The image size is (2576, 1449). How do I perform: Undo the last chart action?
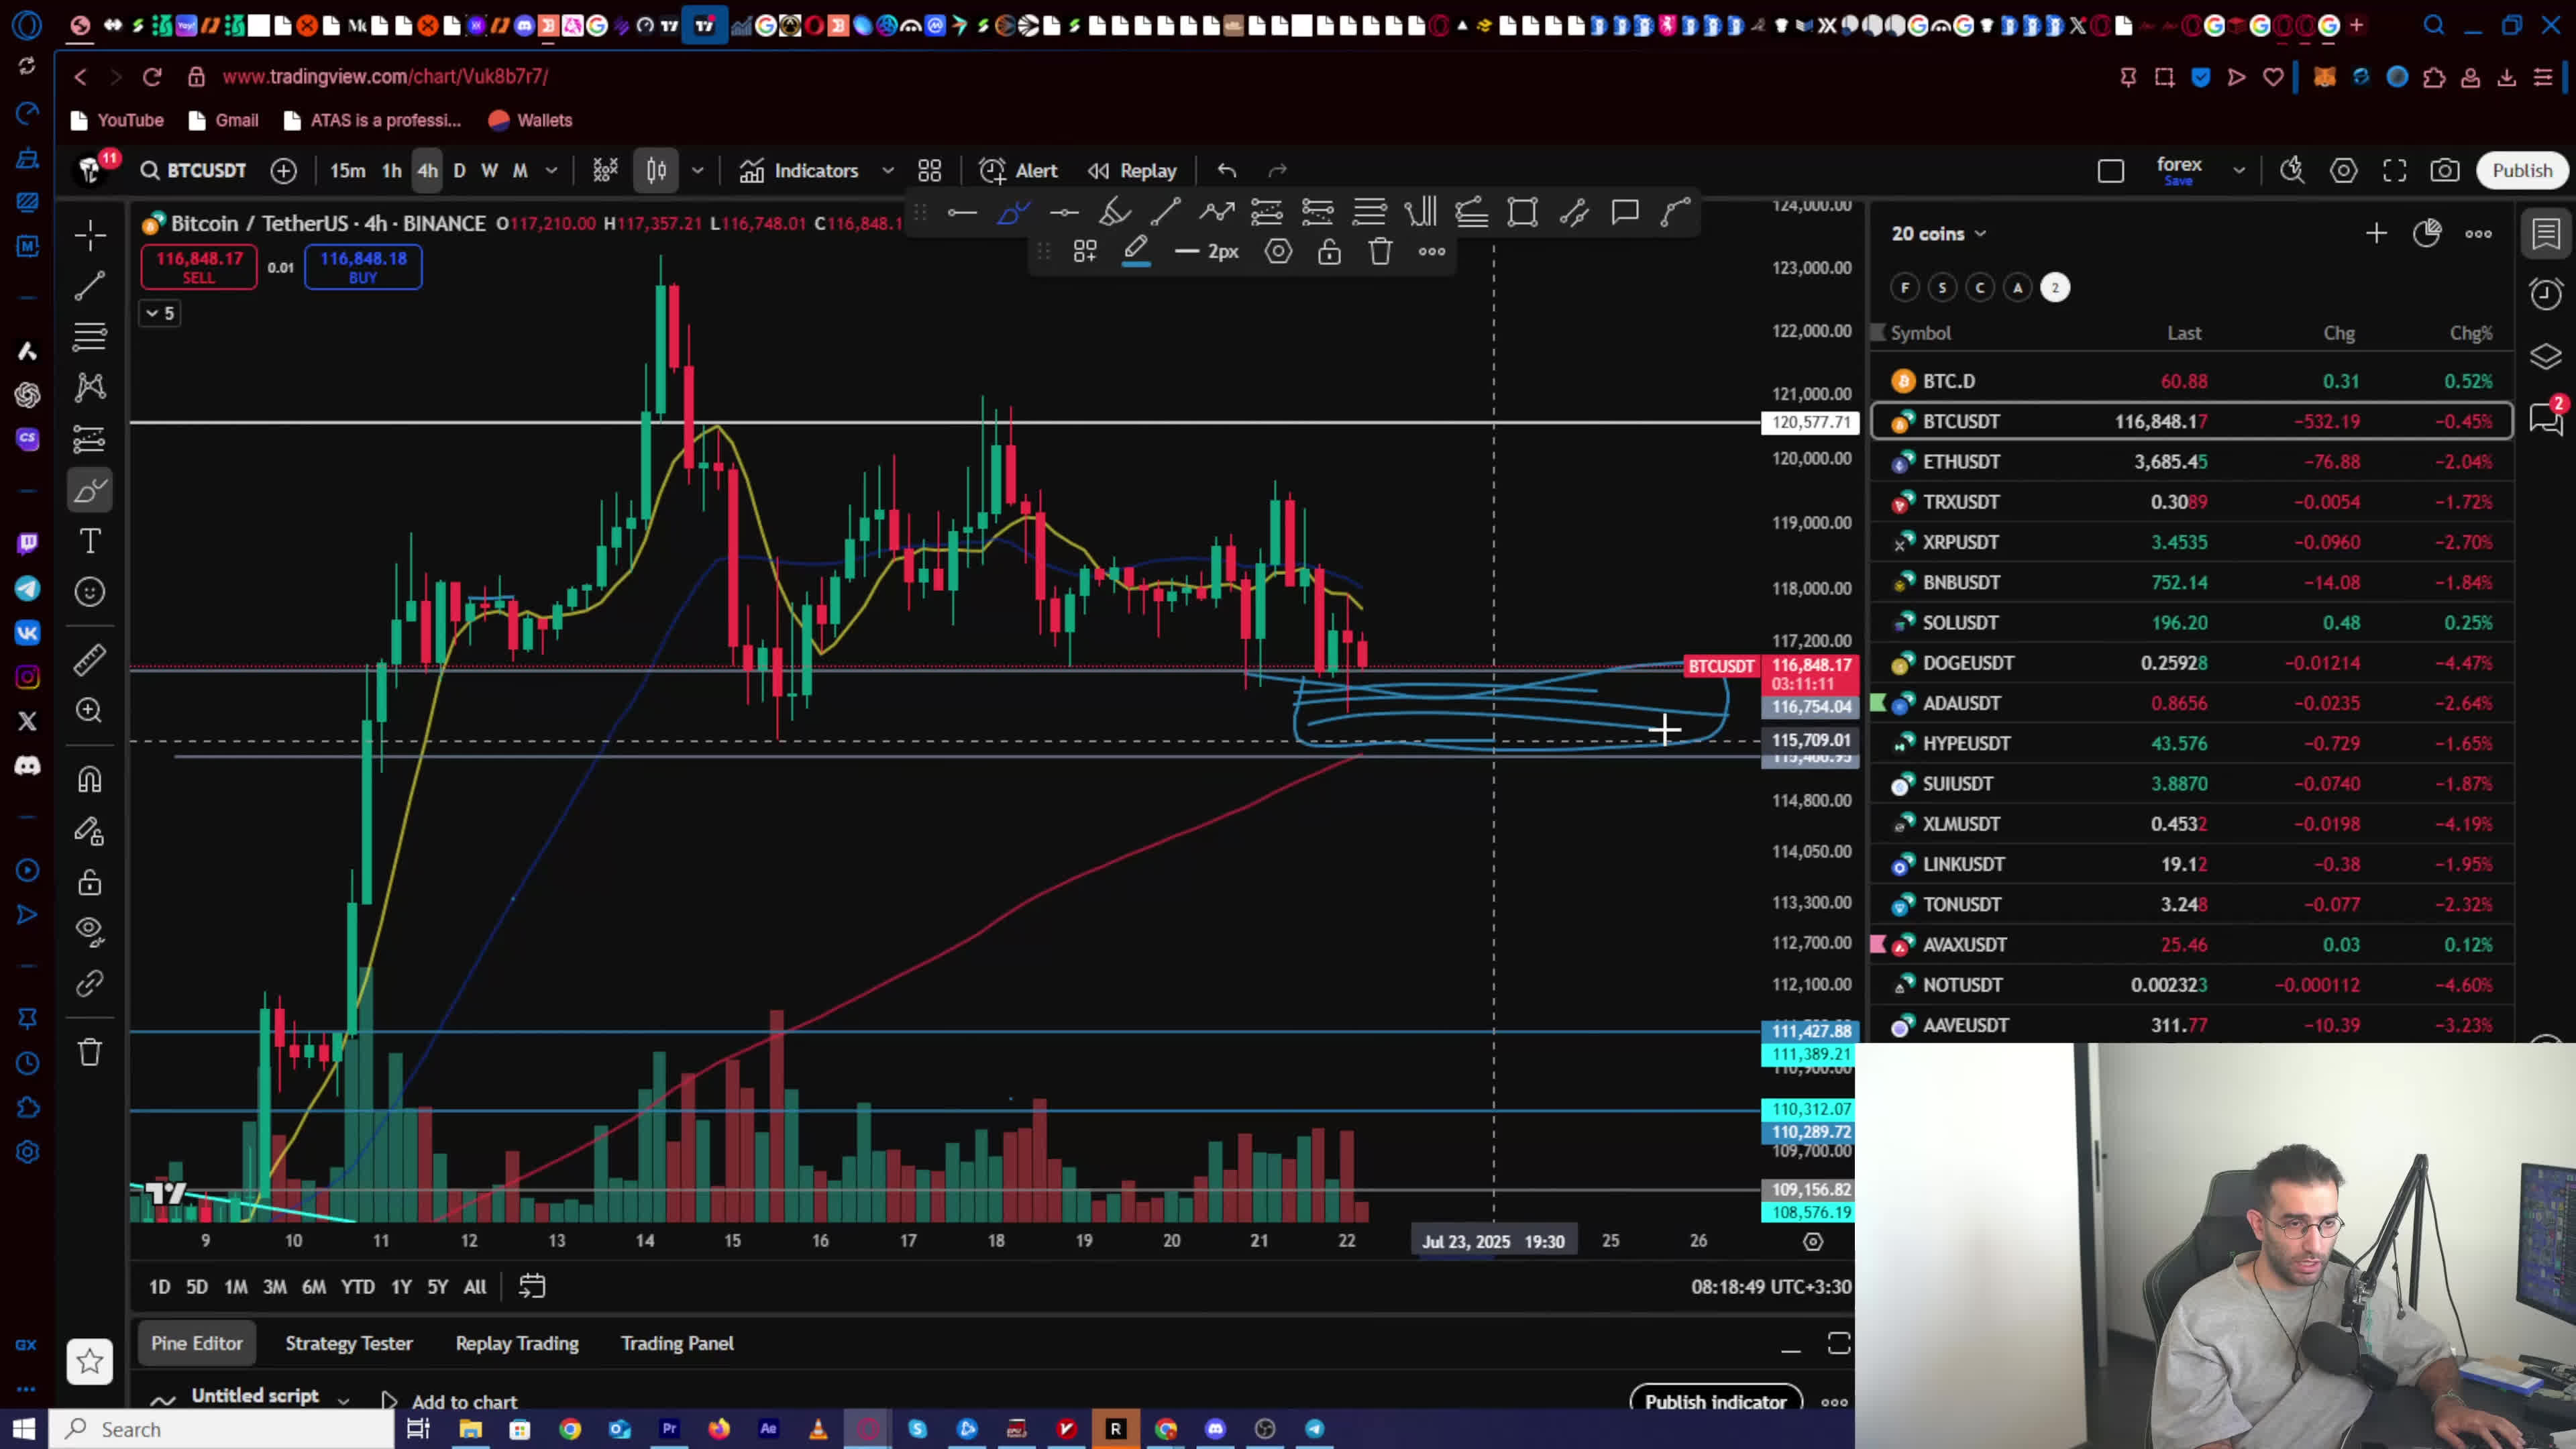[1227, 171]
